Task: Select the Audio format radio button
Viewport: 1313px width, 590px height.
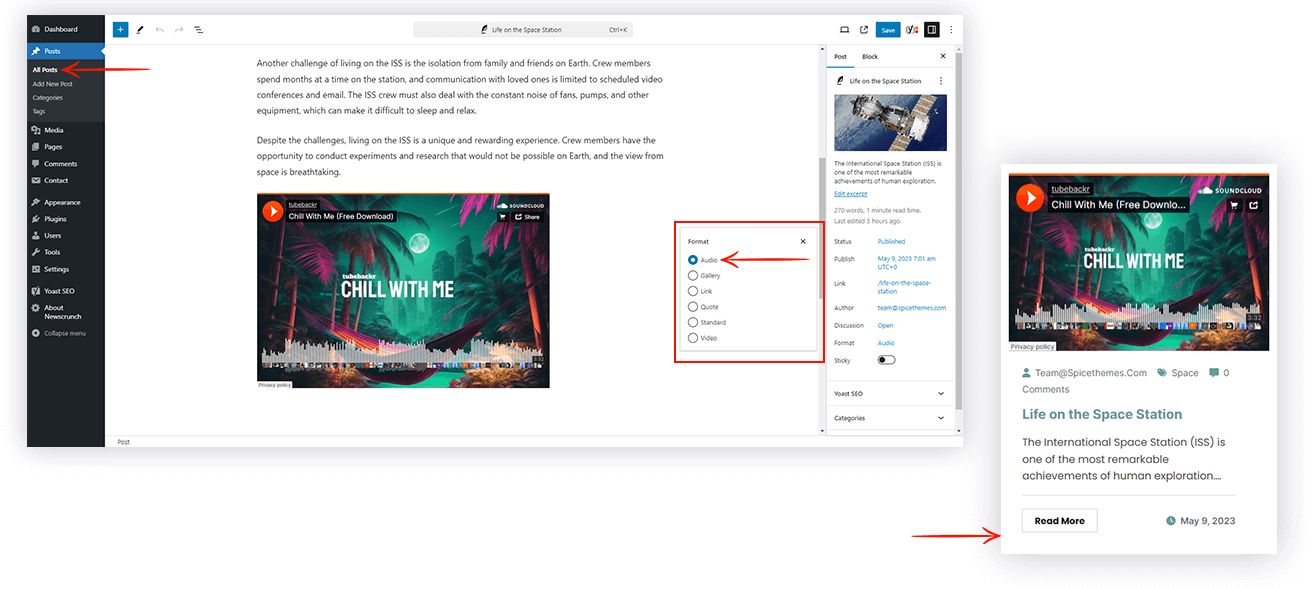Action: (x=693, y=260)
